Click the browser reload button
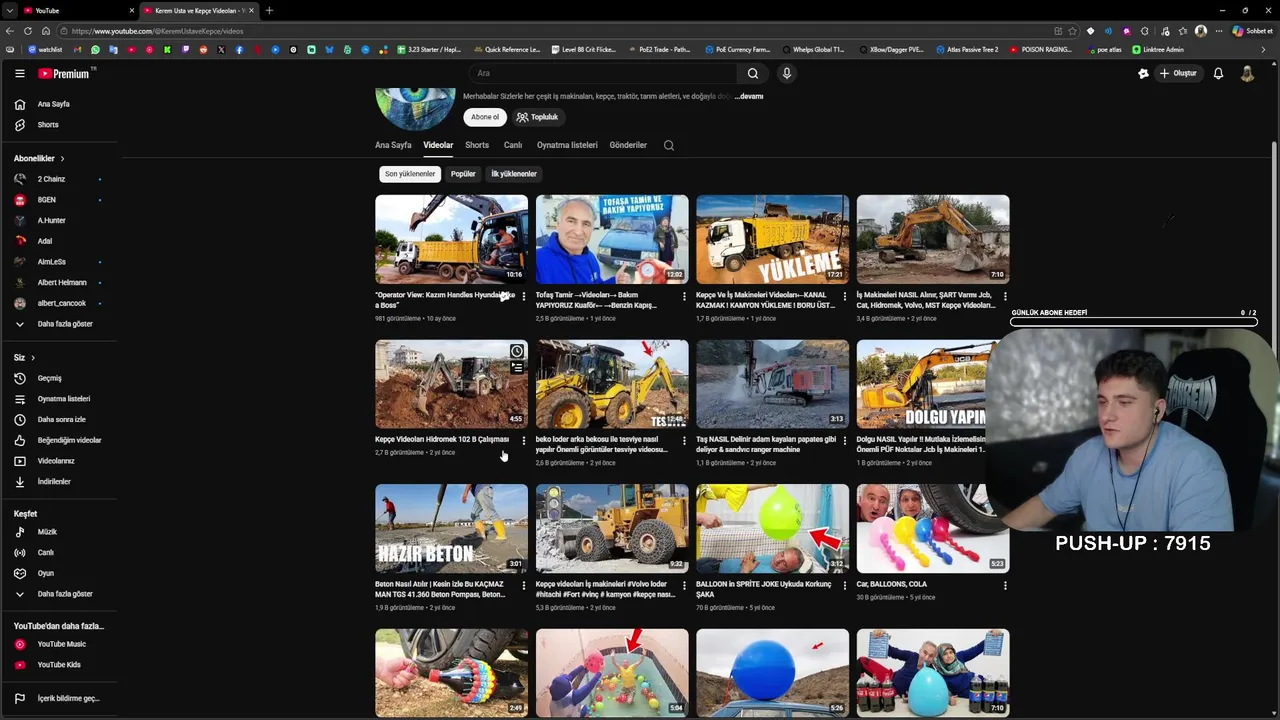This screenshot has width=1280, height=720. pos(28,31)
